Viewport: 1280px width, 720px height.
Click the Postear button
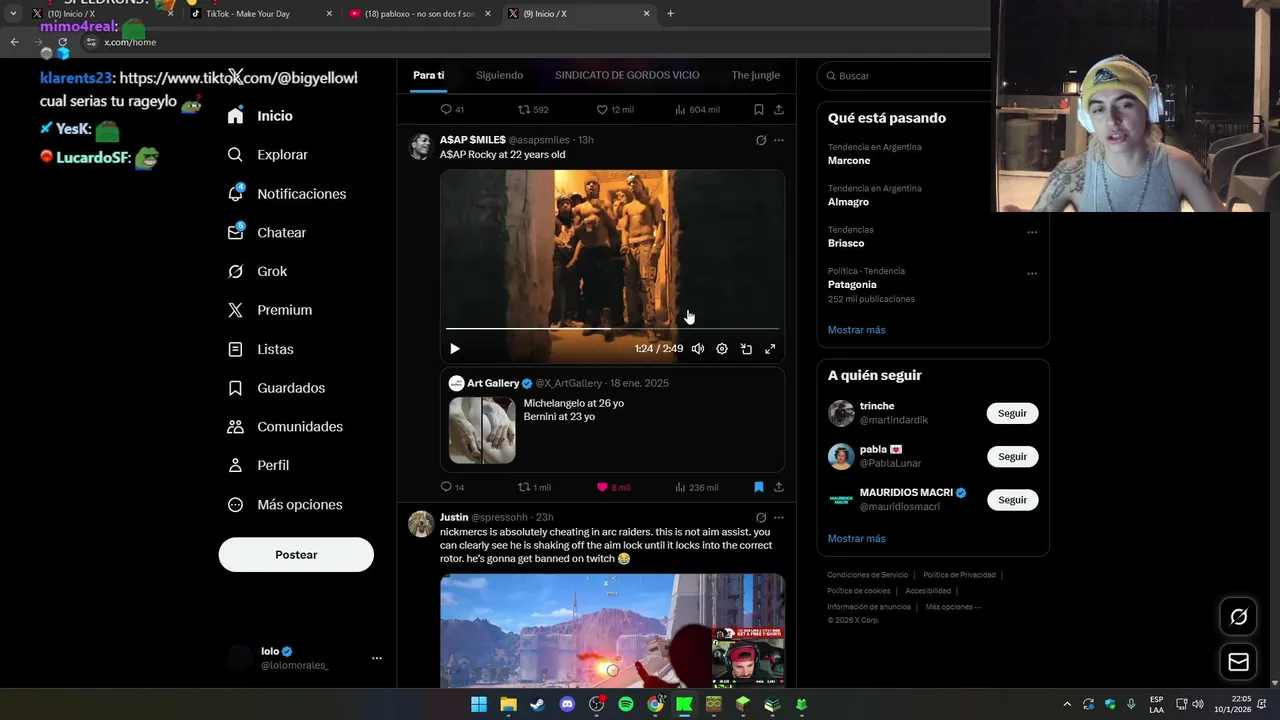(296, 555)
